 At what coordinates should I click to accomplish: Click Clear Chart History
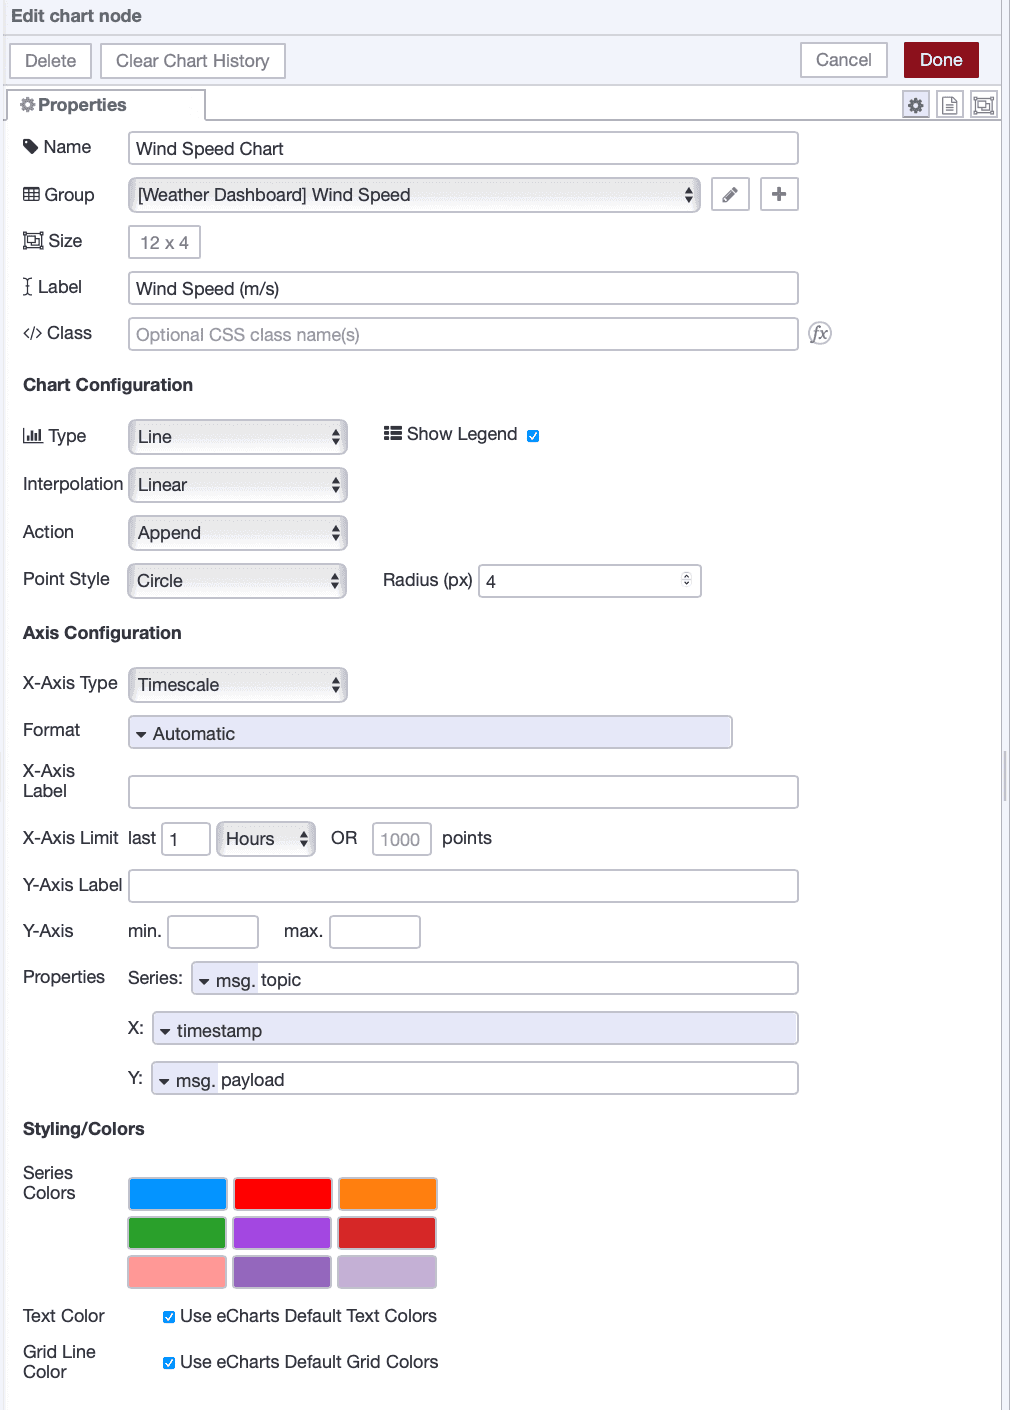(192, 61)
